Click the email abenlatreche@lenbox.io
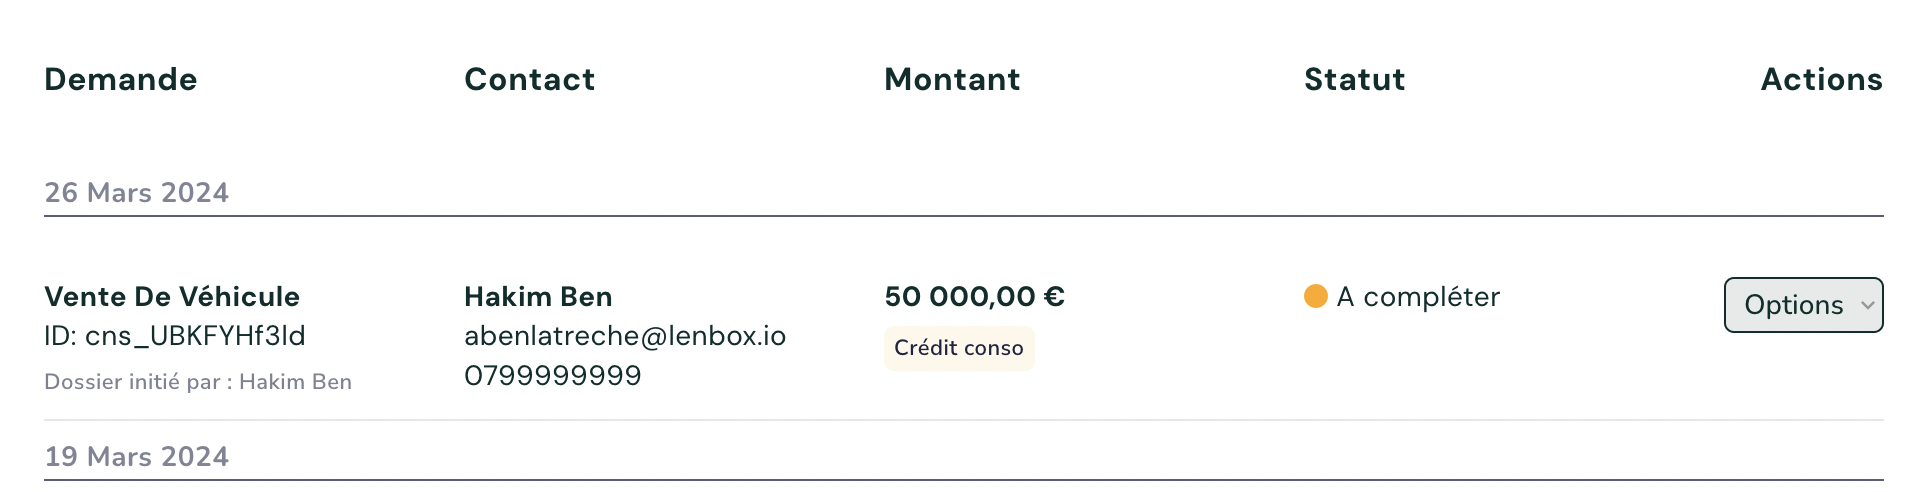The height and width of the screenshot is (492, 1932). pos(625,336)
